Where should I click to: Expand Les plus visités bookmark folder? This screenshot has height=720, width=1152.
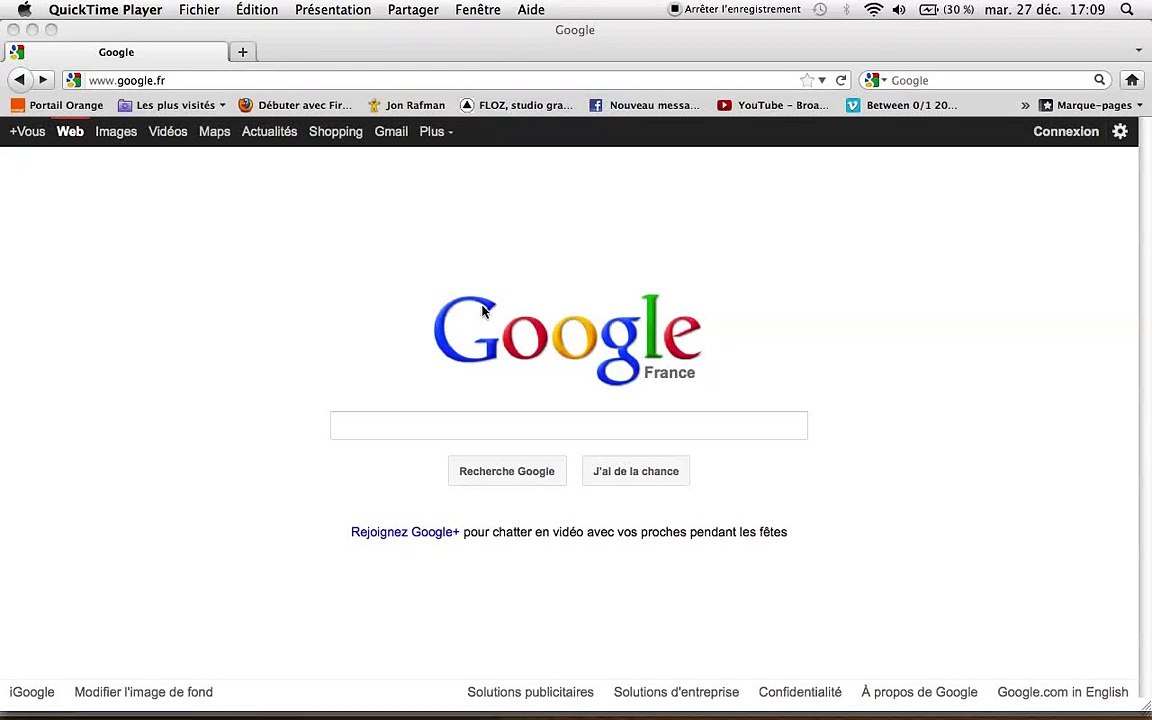coord(172,105)
